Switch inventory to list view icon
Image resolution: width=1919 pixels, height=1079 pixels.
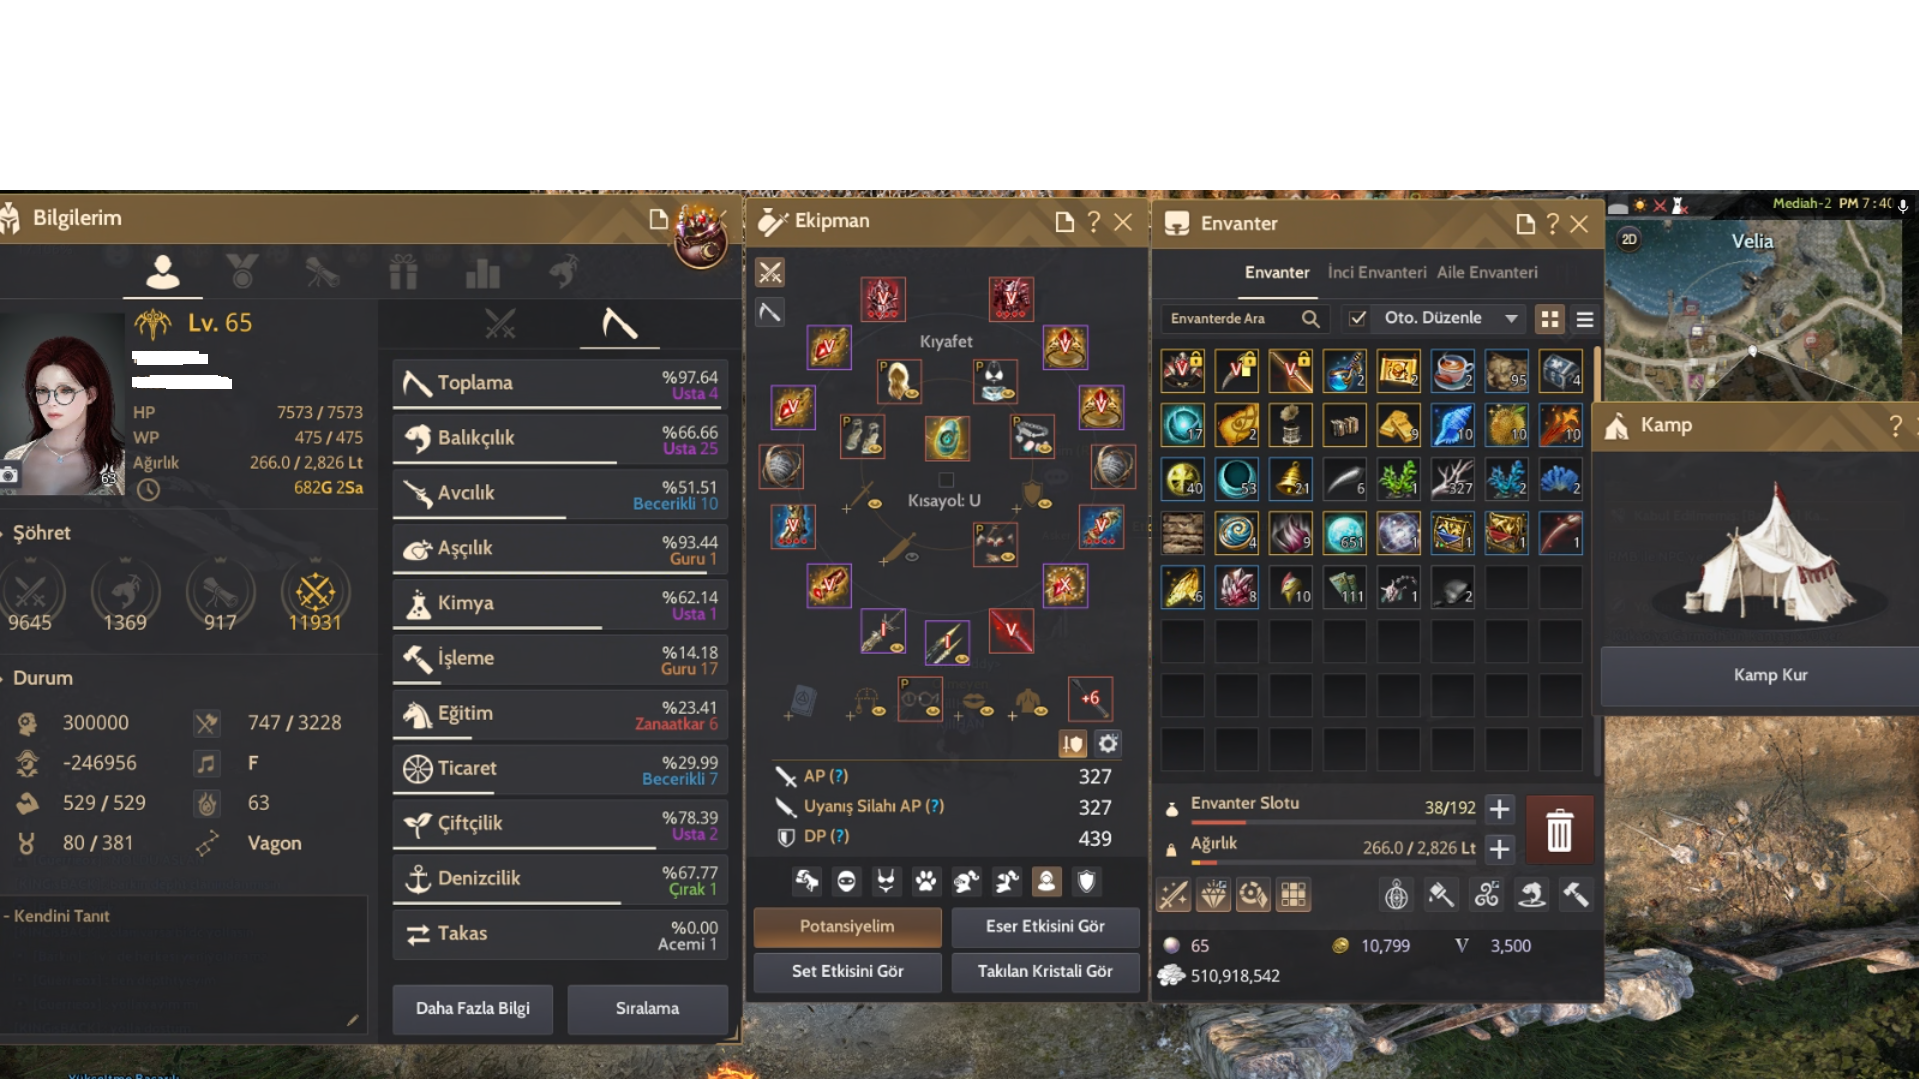tap(1584, 319)
